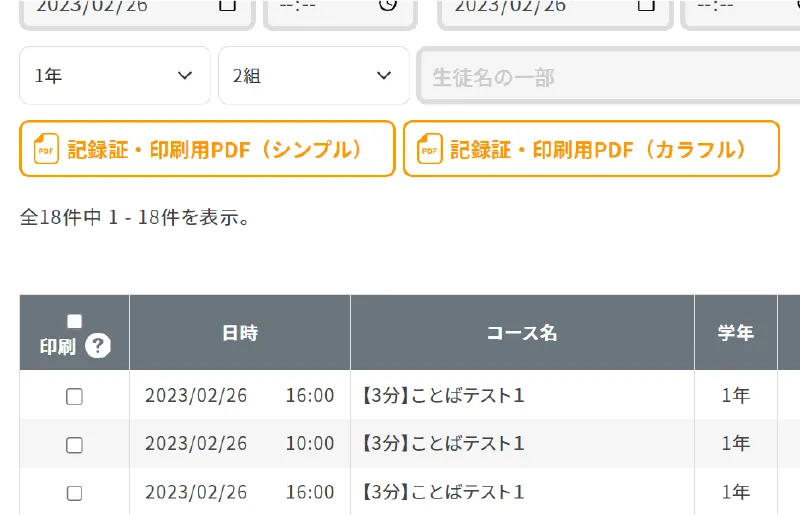Open the calendar picker in the second date field
The width and height of the screenshot is (800, 515).
click(x=647, y=5)
